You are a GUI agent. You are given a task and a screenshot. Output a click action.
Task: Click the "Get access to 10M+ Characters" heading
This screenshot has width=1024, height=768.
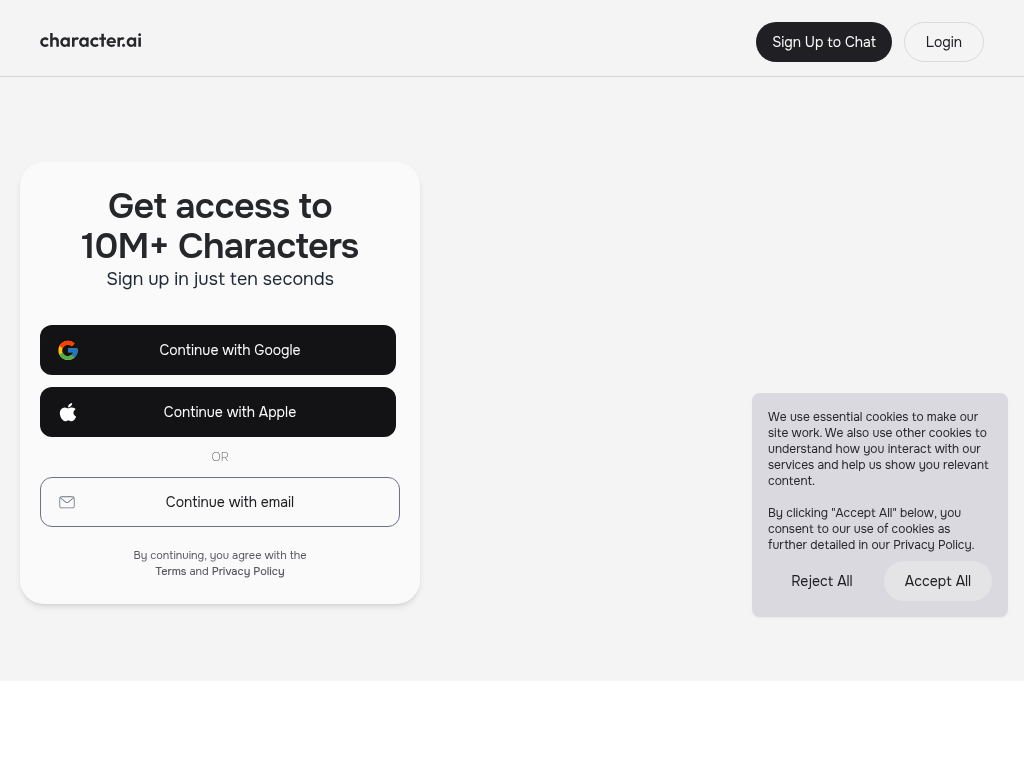[220, 226]
